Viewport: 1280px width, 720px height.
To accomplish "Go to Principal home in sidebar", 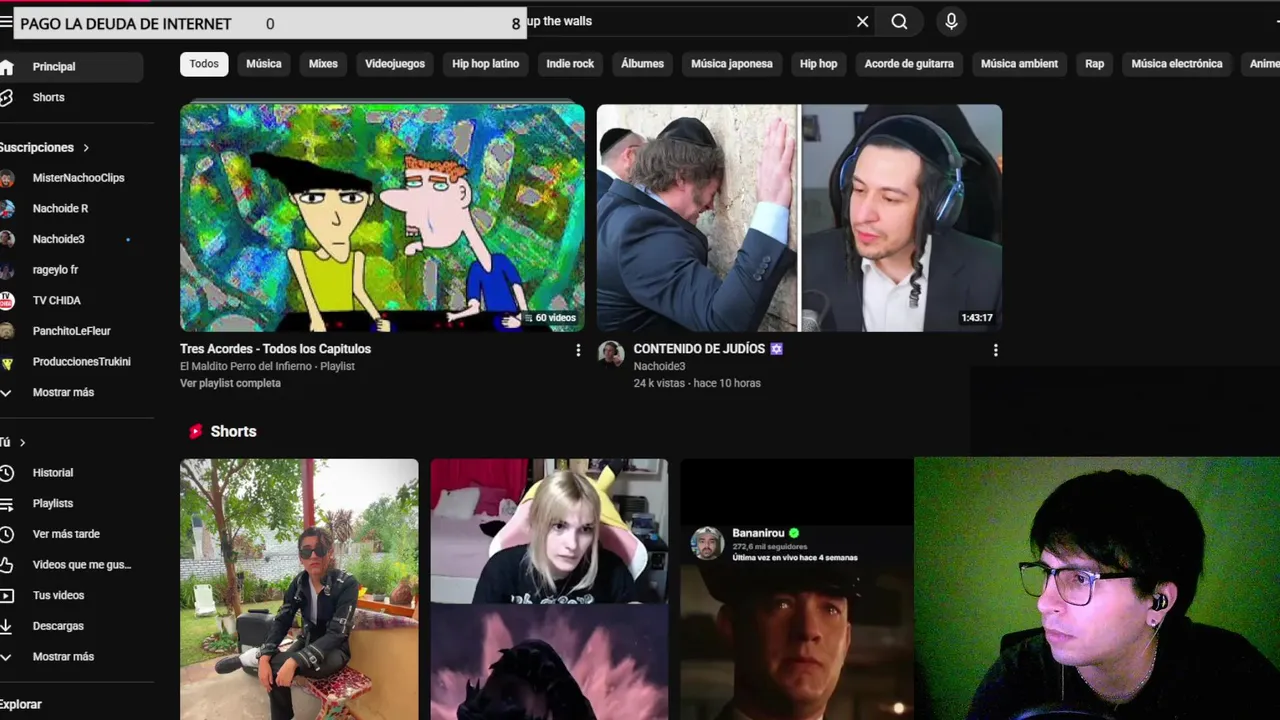I will 71,67.
